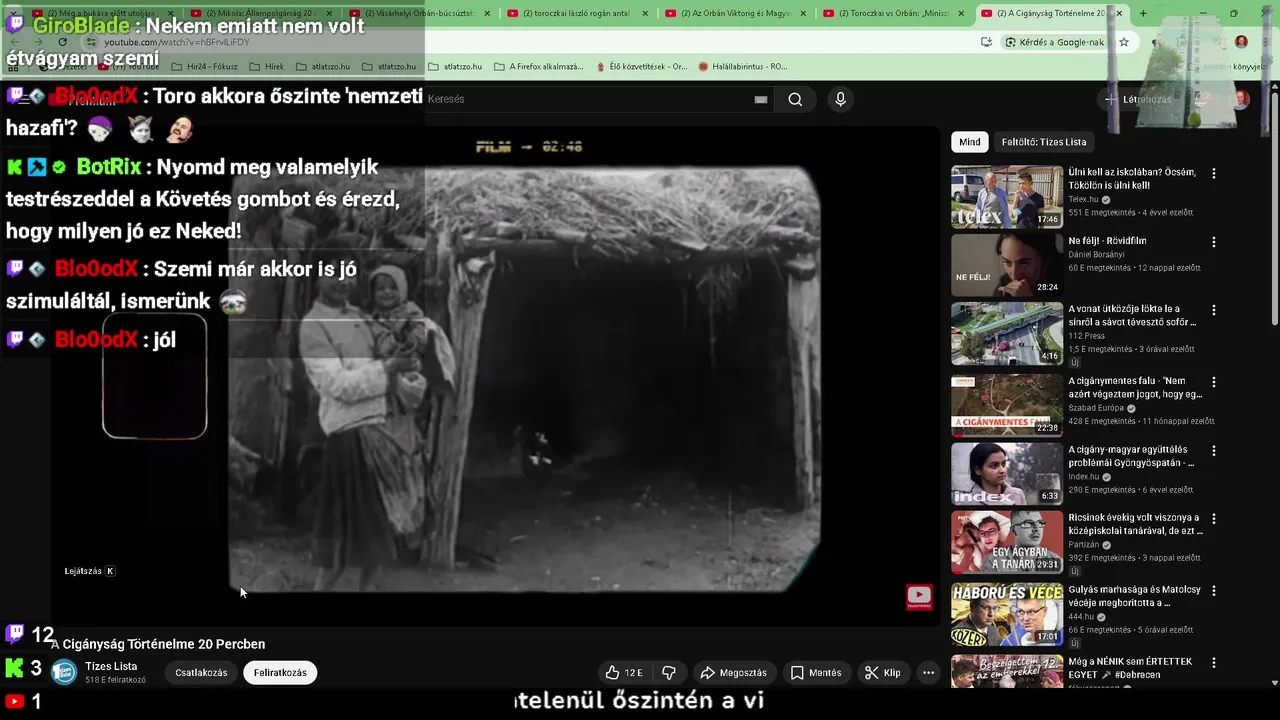1280x720 pixels.
Task: Click the browser reload button
Action: point(62,42)
